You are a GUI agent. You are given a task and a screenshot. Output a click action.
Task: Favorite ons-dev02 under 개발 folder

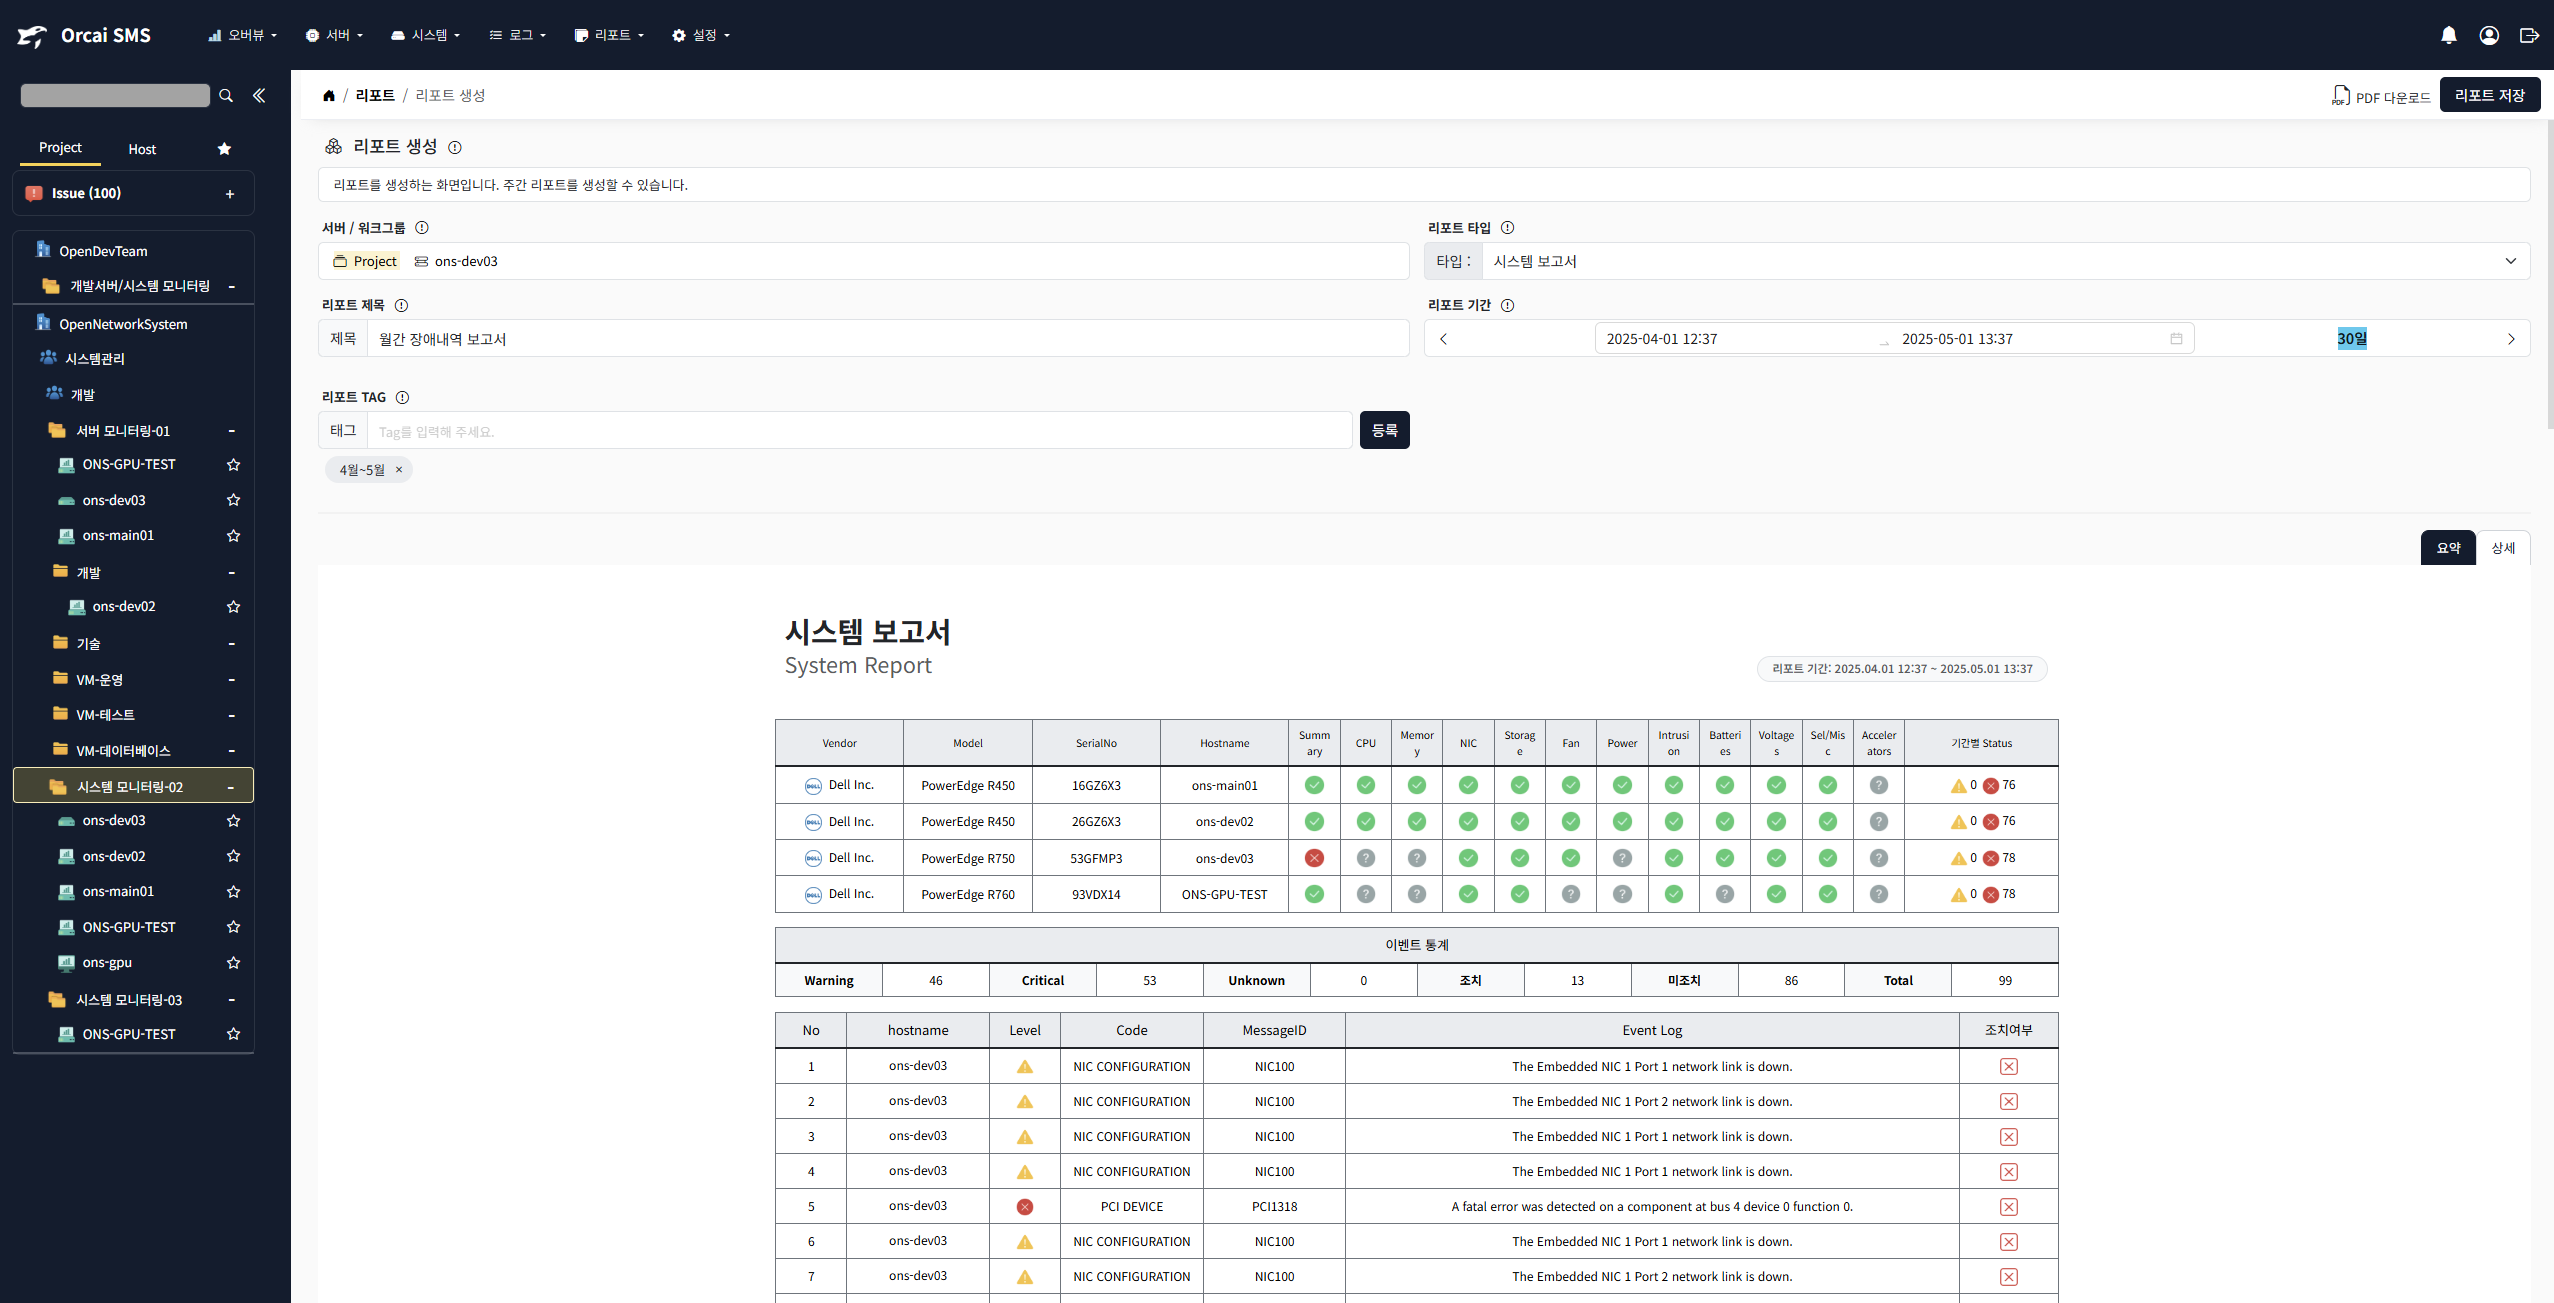pos(233,607)
